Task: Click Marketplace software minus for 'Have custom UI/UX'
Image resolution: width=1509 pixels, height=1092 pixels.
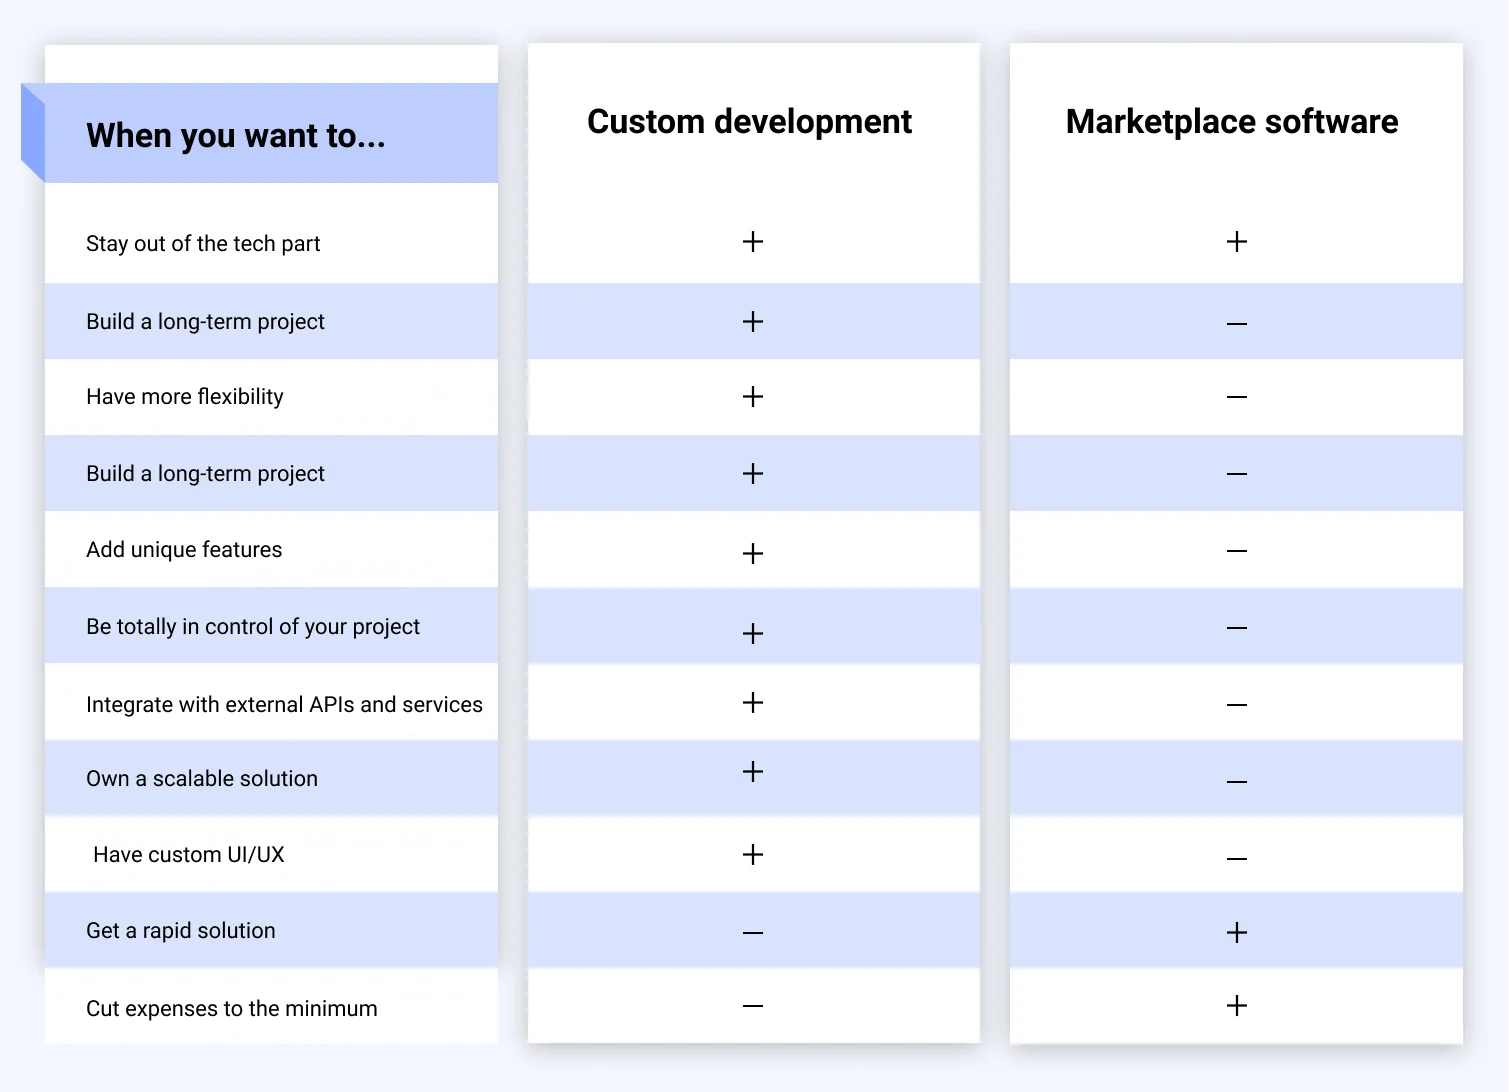Action: pyautogui.click(x=1237, y=858)
